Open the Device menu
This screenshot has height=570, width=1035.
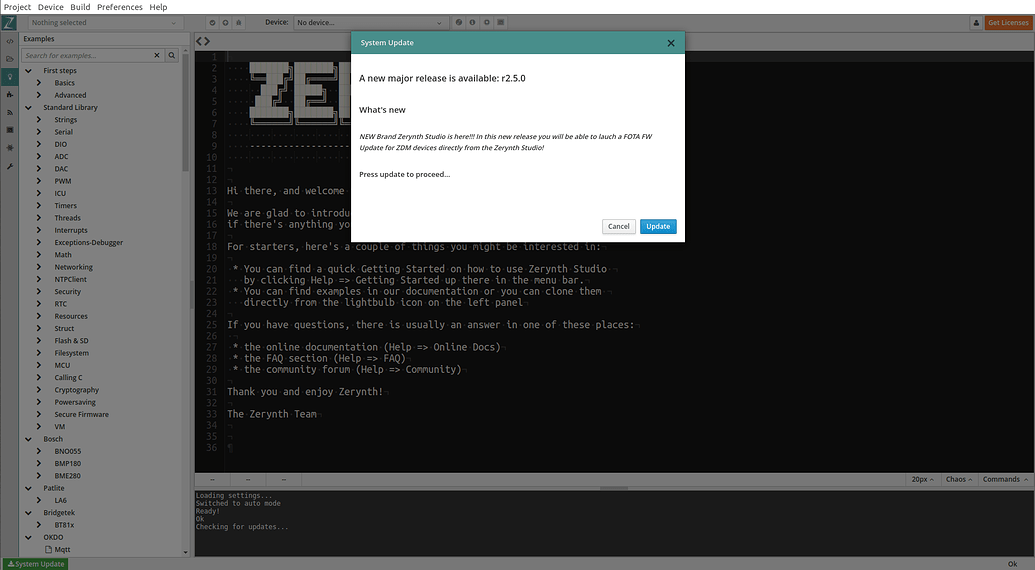pyautogui.click(x=51, y=7)
